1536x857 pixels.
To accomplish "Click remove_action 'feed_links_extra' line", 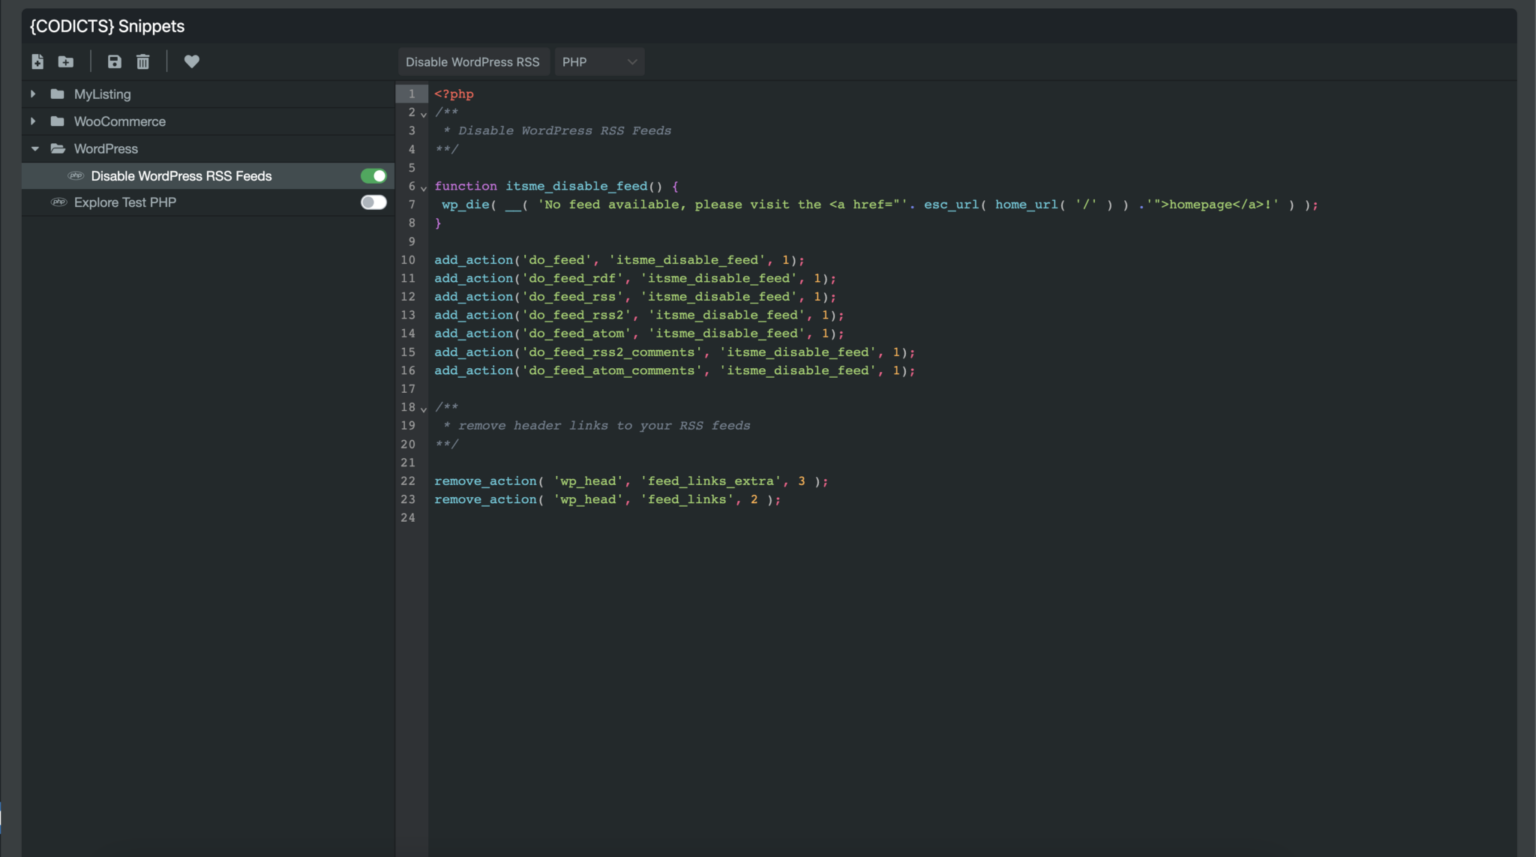I will coord(631,481).
